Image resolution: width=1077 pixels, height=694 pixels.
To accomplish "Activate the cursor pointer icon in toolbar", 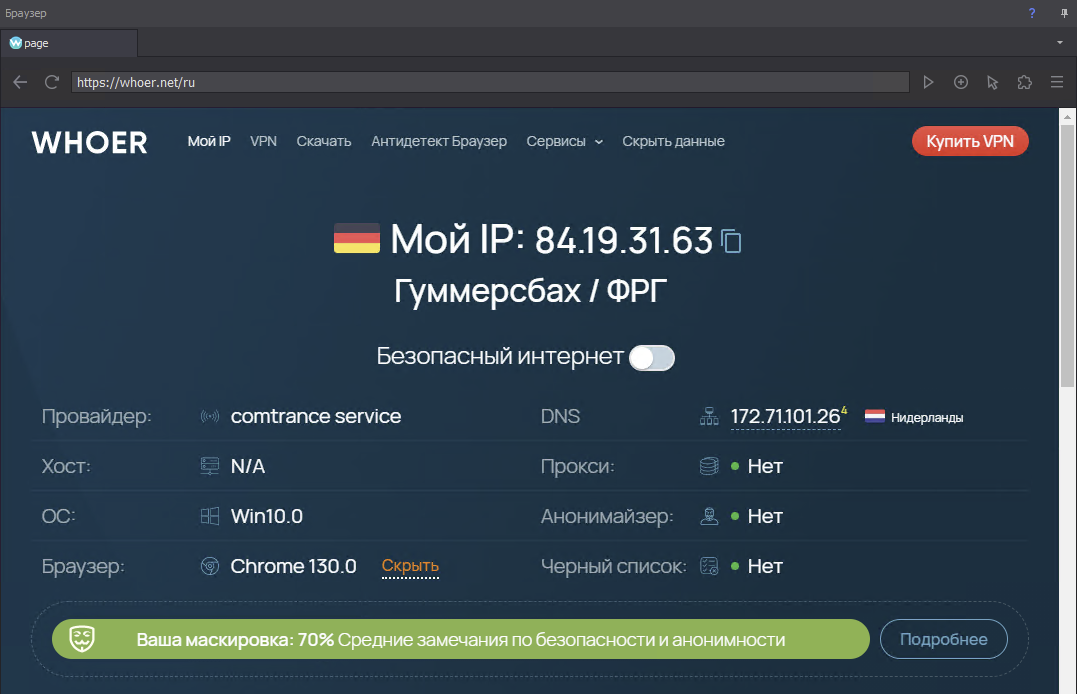I will point(993,82).
